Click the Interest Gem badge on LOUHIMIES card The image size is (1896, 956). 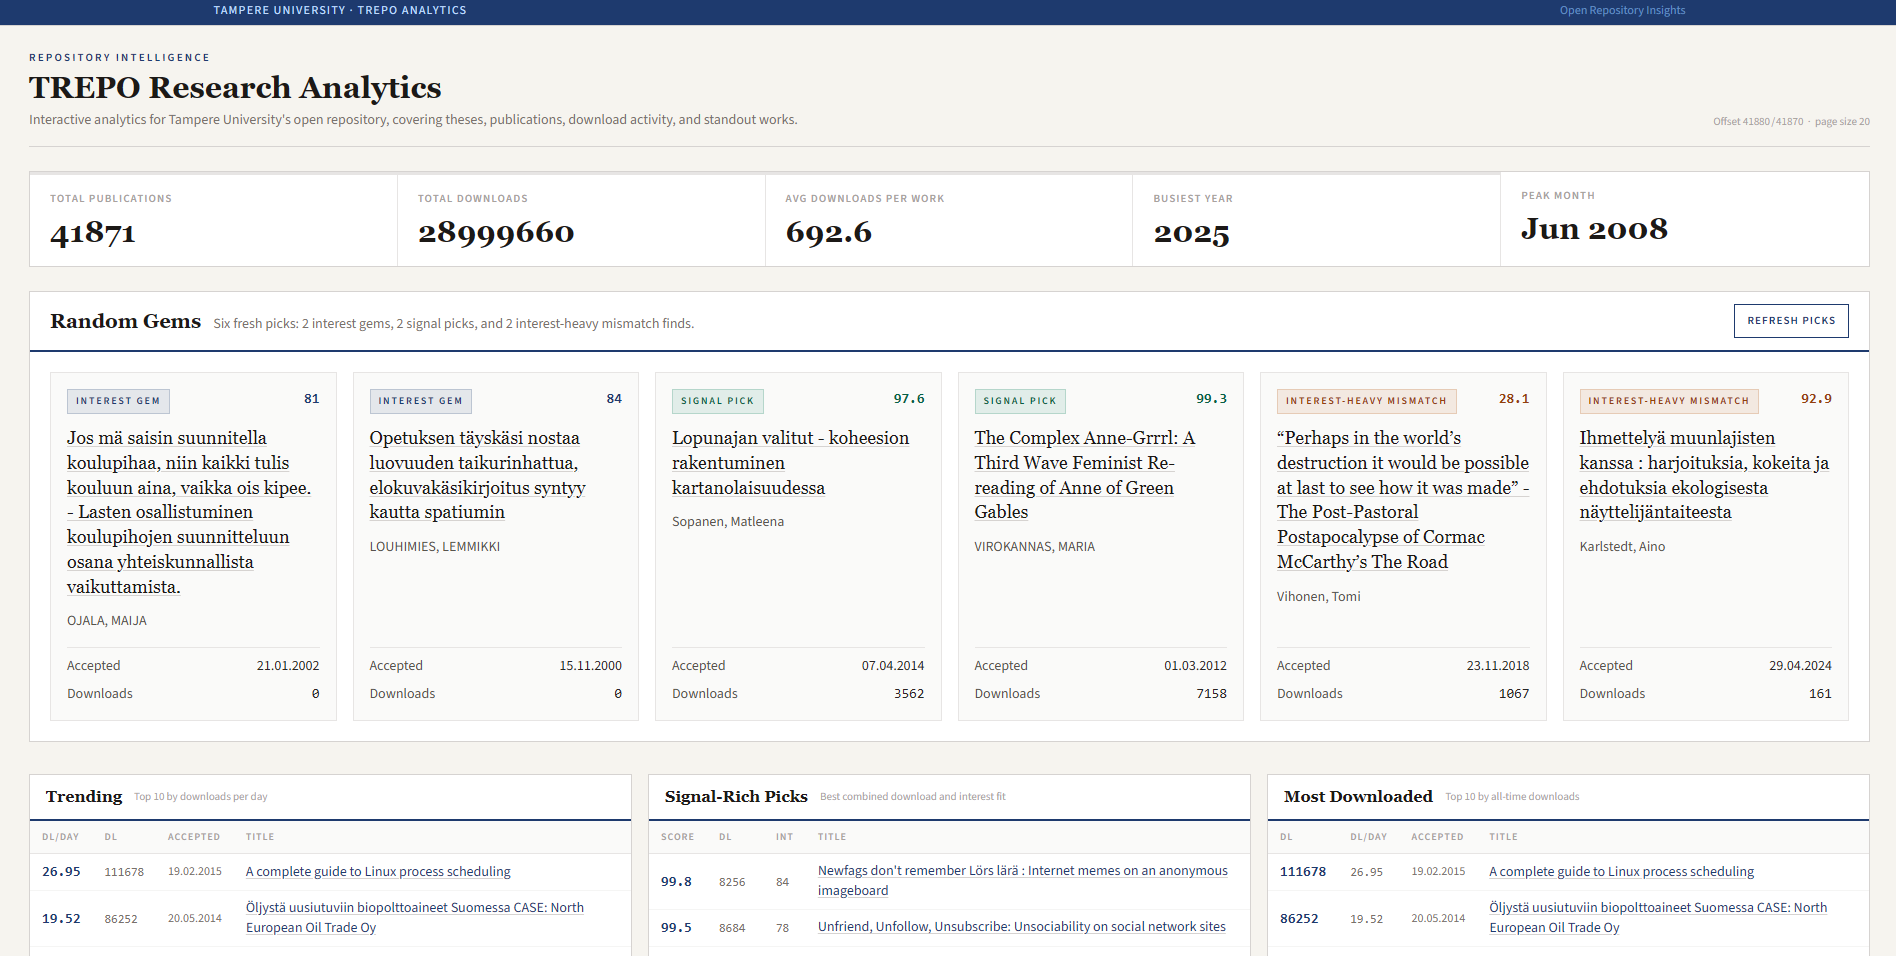pos(420,401)
